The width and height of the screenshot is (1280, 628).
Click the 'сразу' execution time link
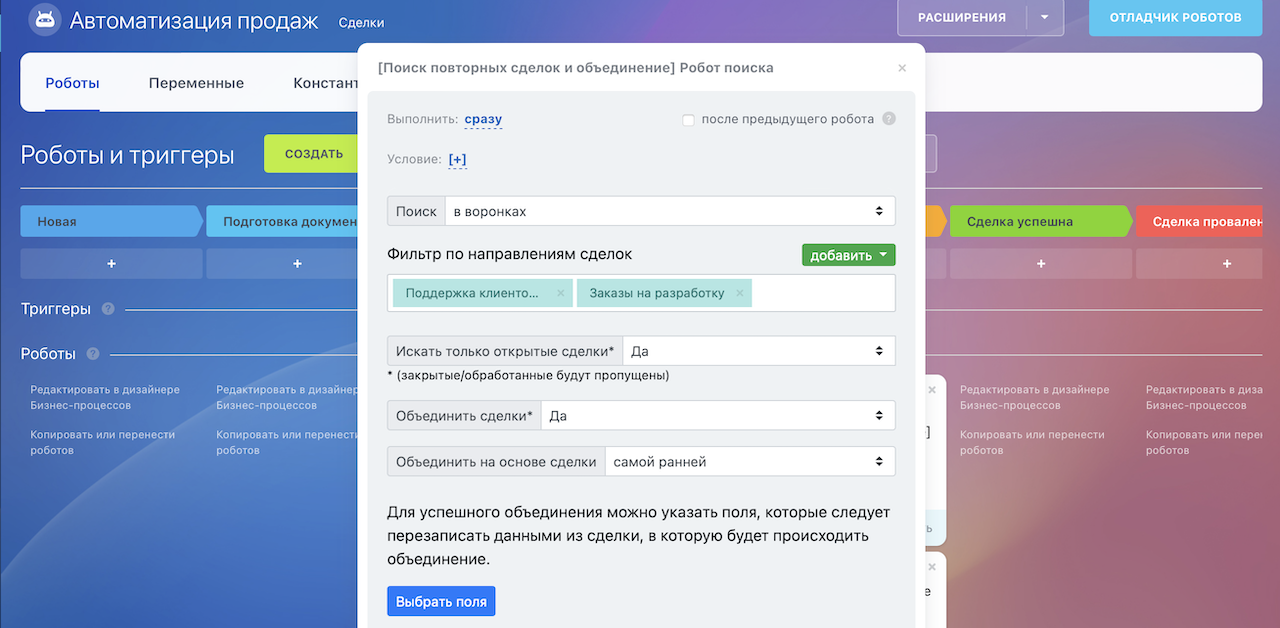(x=483, y=119)
